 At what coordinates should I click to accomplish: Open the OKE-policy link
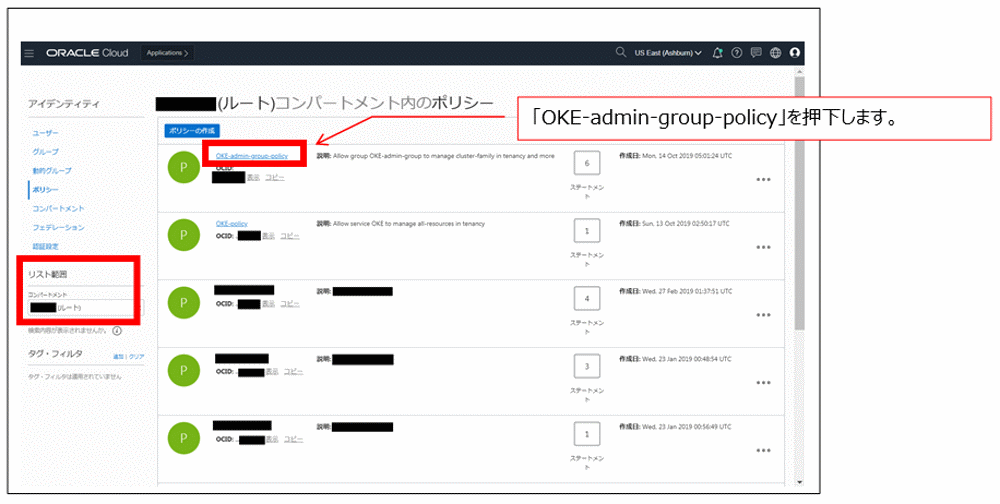tap(232, 224)
